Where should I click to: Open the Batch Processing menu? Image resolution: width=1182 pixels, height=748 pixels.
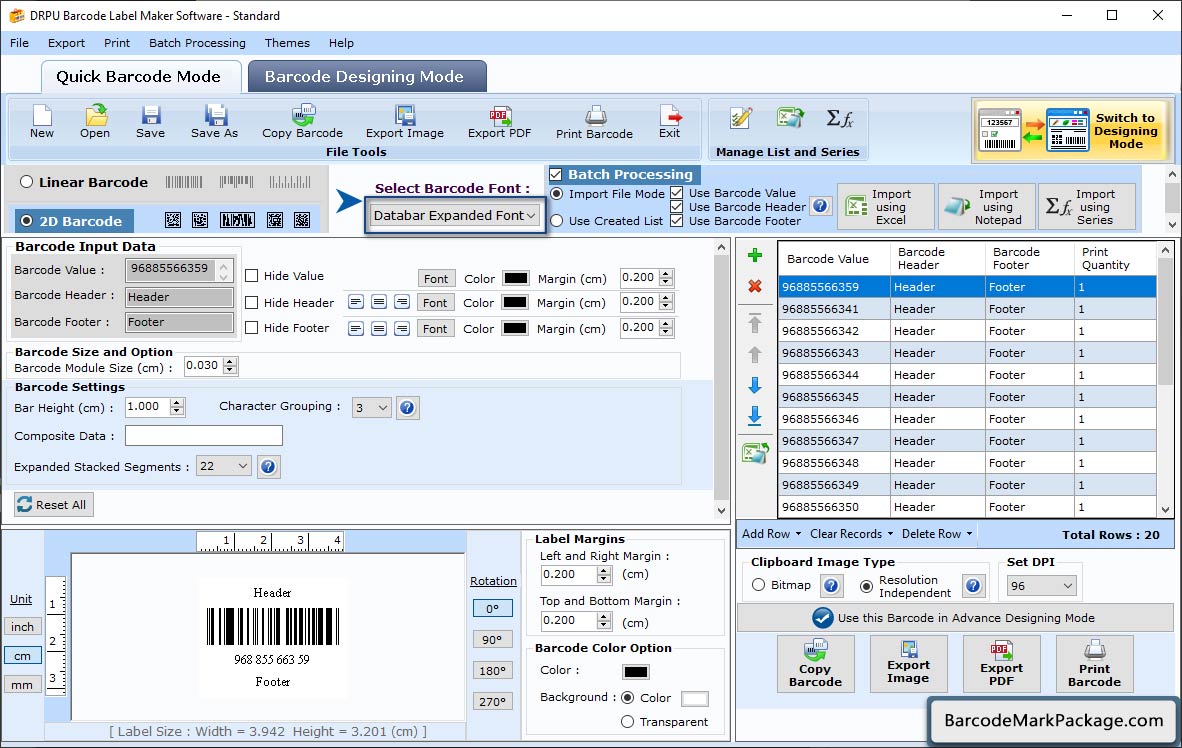coord(198,43)
